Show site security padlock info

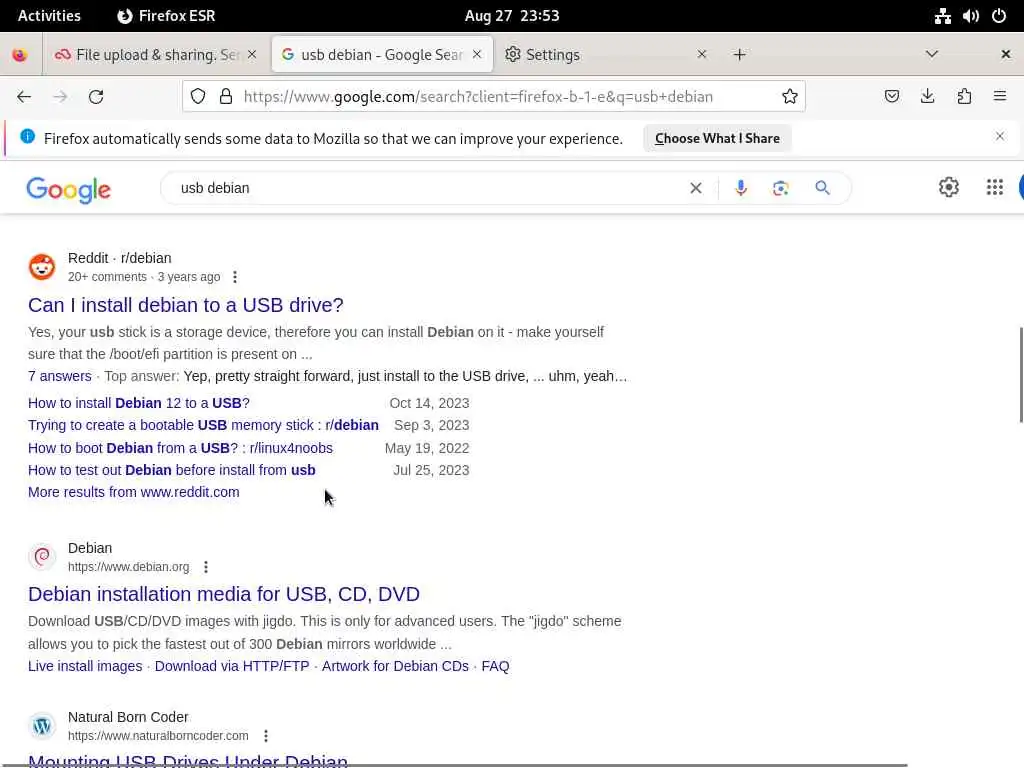click(226, 97)
